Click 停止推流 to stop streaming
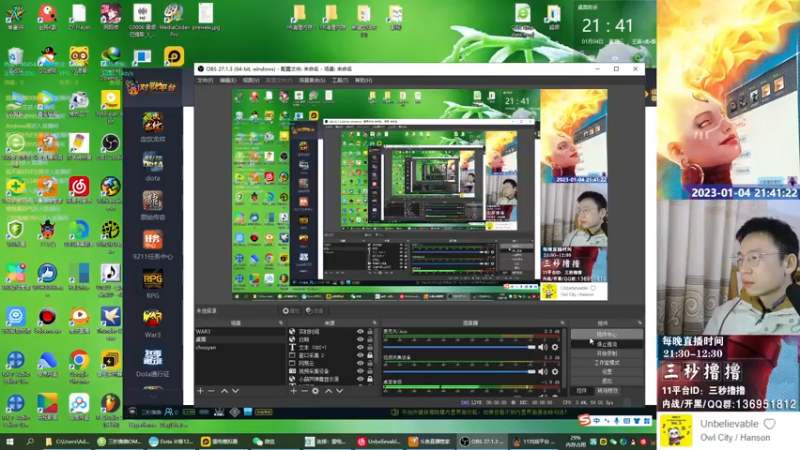Viewport: 800px width, 450px height. coord(607,344)
